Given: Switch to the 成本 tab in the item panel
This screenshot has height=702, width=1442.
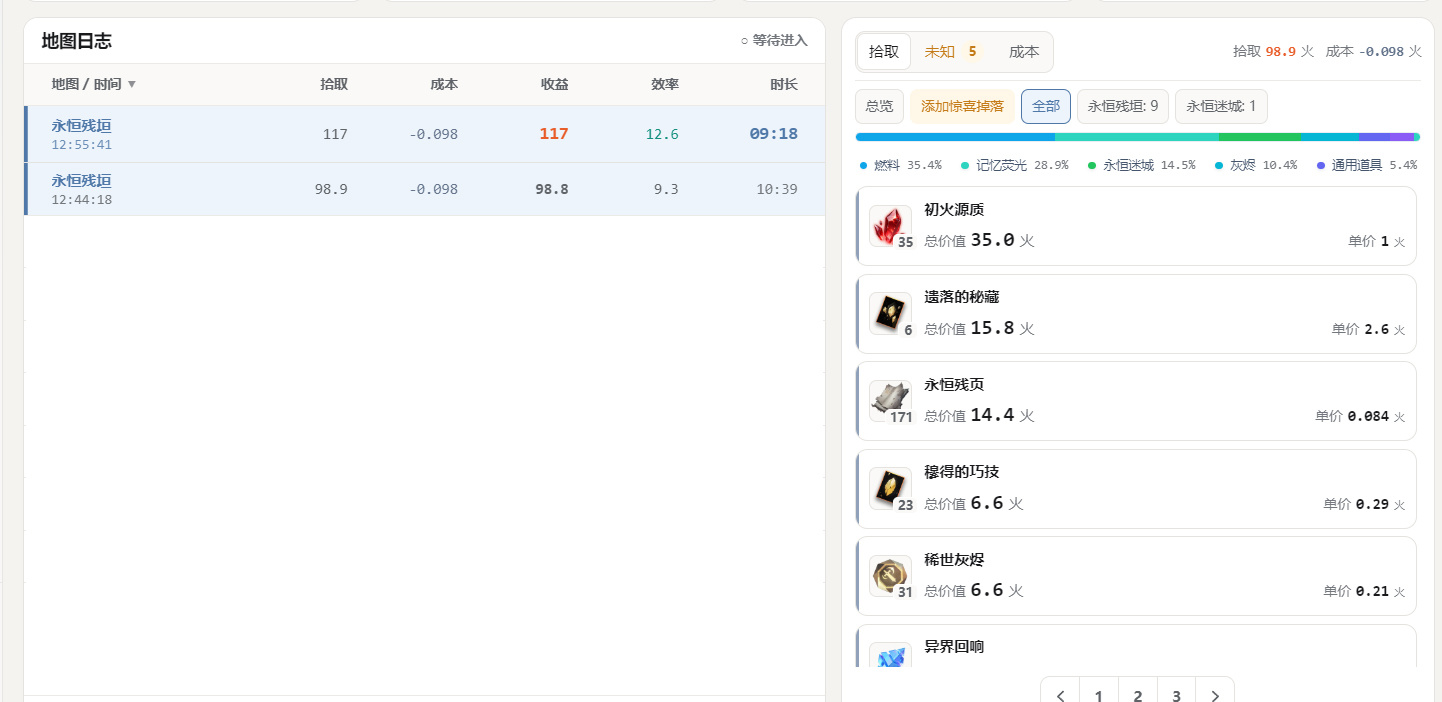Looking at the screenshot, I should point(1024,52).
